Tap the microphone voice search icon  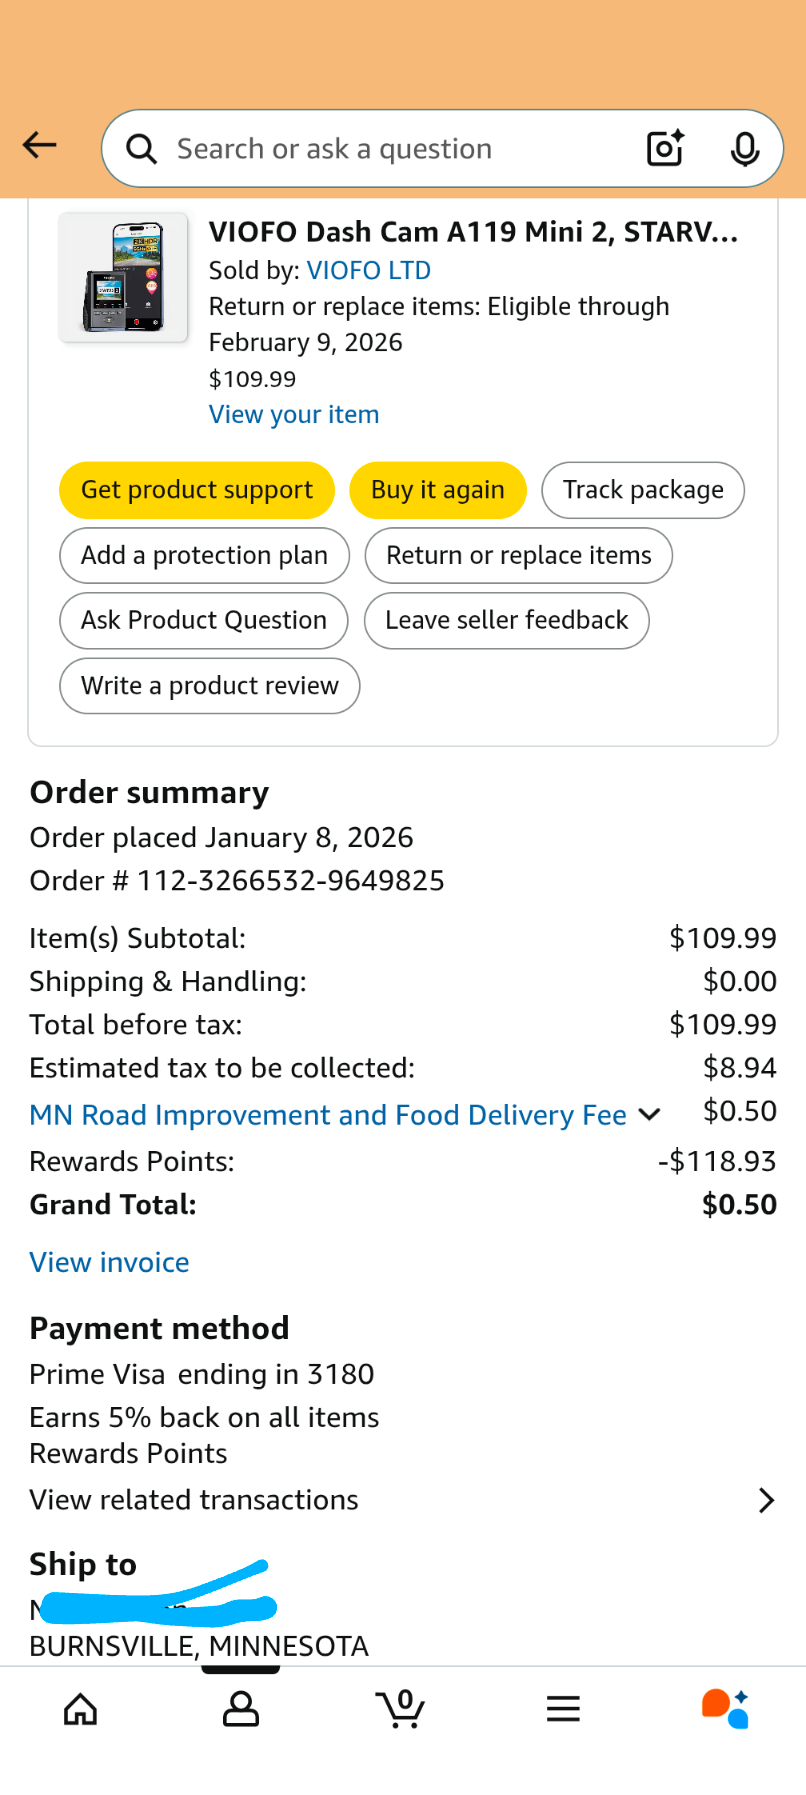point(744,149)
